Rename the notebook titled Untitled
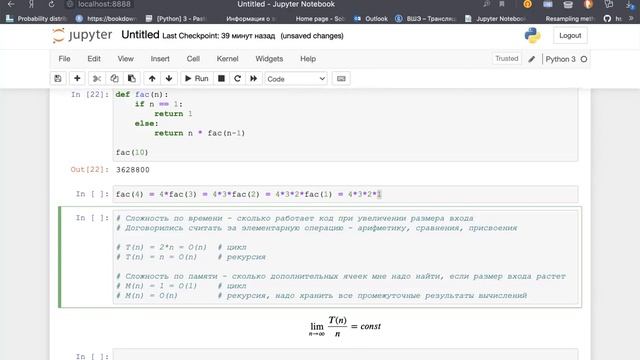640x360 pixels. point(140,35)
